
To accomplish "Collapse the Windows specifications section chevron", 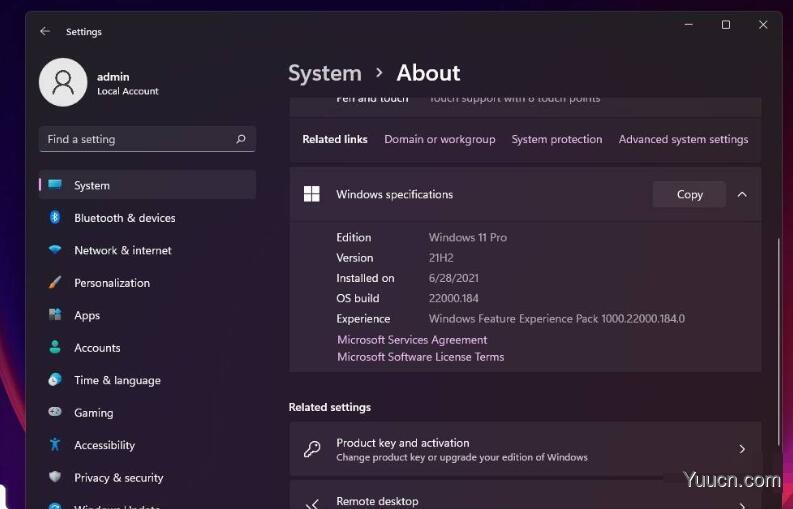I will point(742,194).
